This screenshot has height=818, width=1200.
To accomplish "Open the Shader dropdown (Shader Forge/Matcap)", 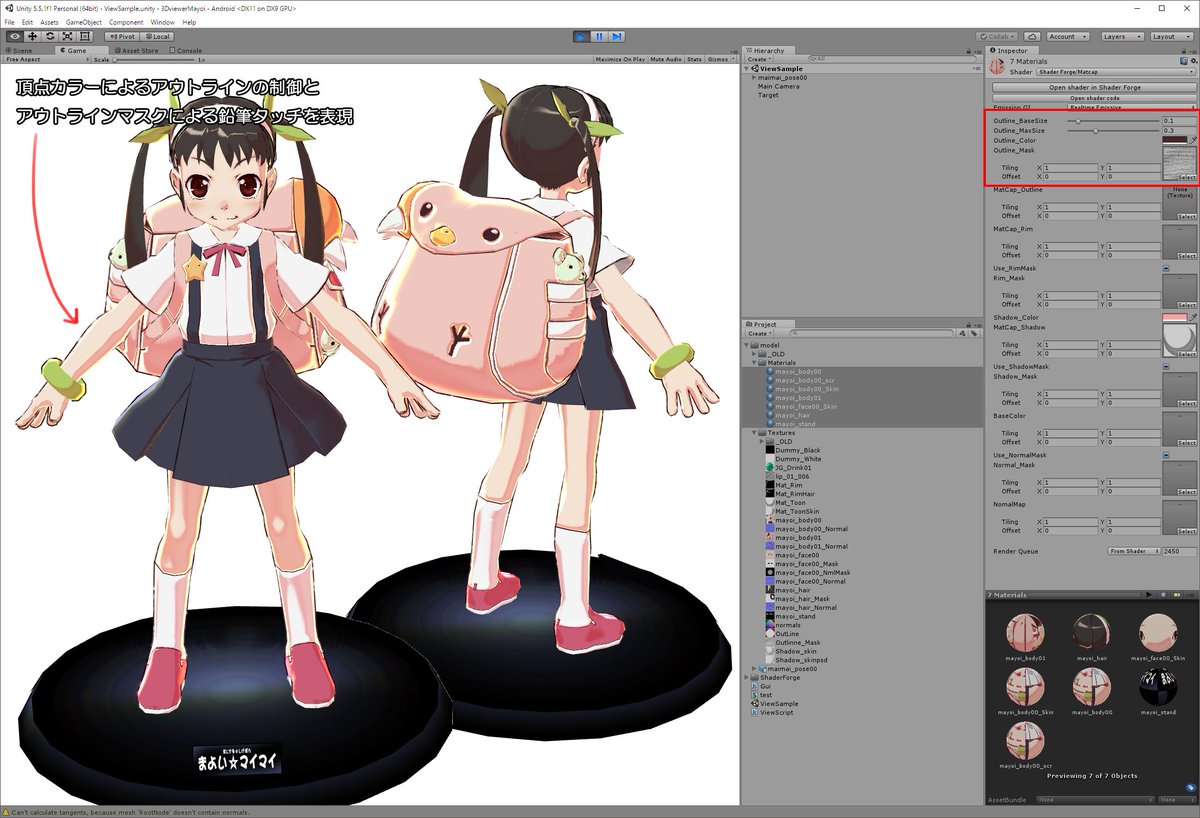I will [1116, 72].
